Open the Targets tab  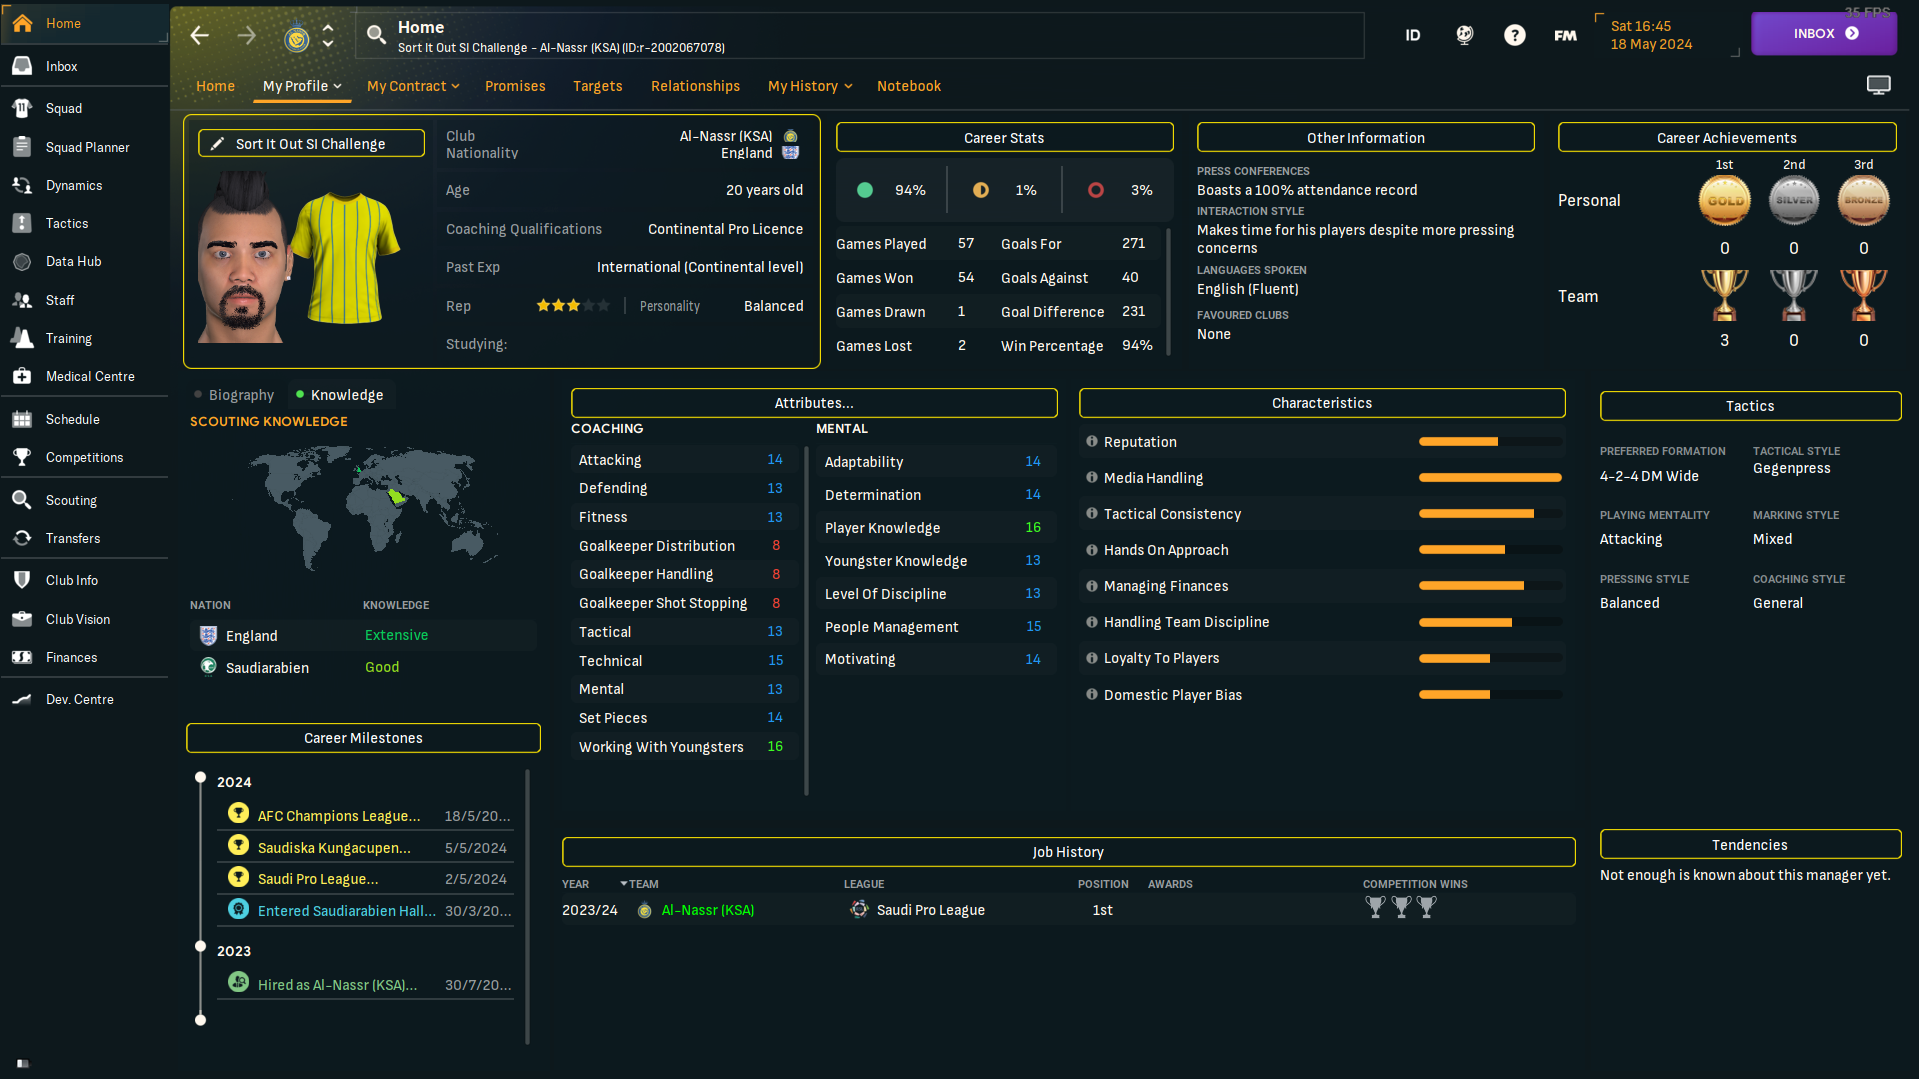(598, 86)
